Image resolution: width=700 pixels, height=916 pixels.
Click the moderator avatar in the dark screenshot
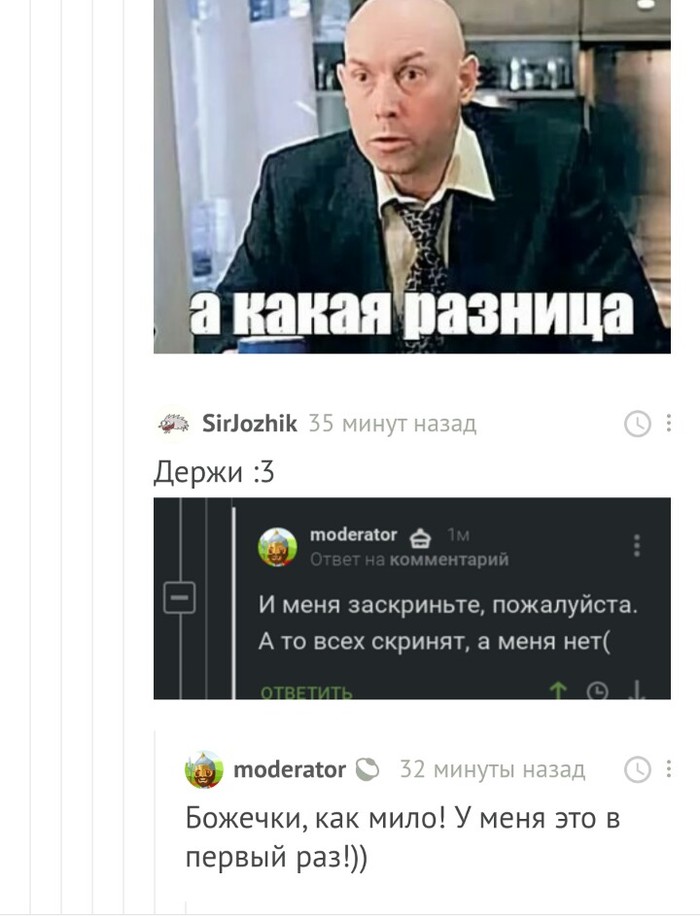[278, 547]
